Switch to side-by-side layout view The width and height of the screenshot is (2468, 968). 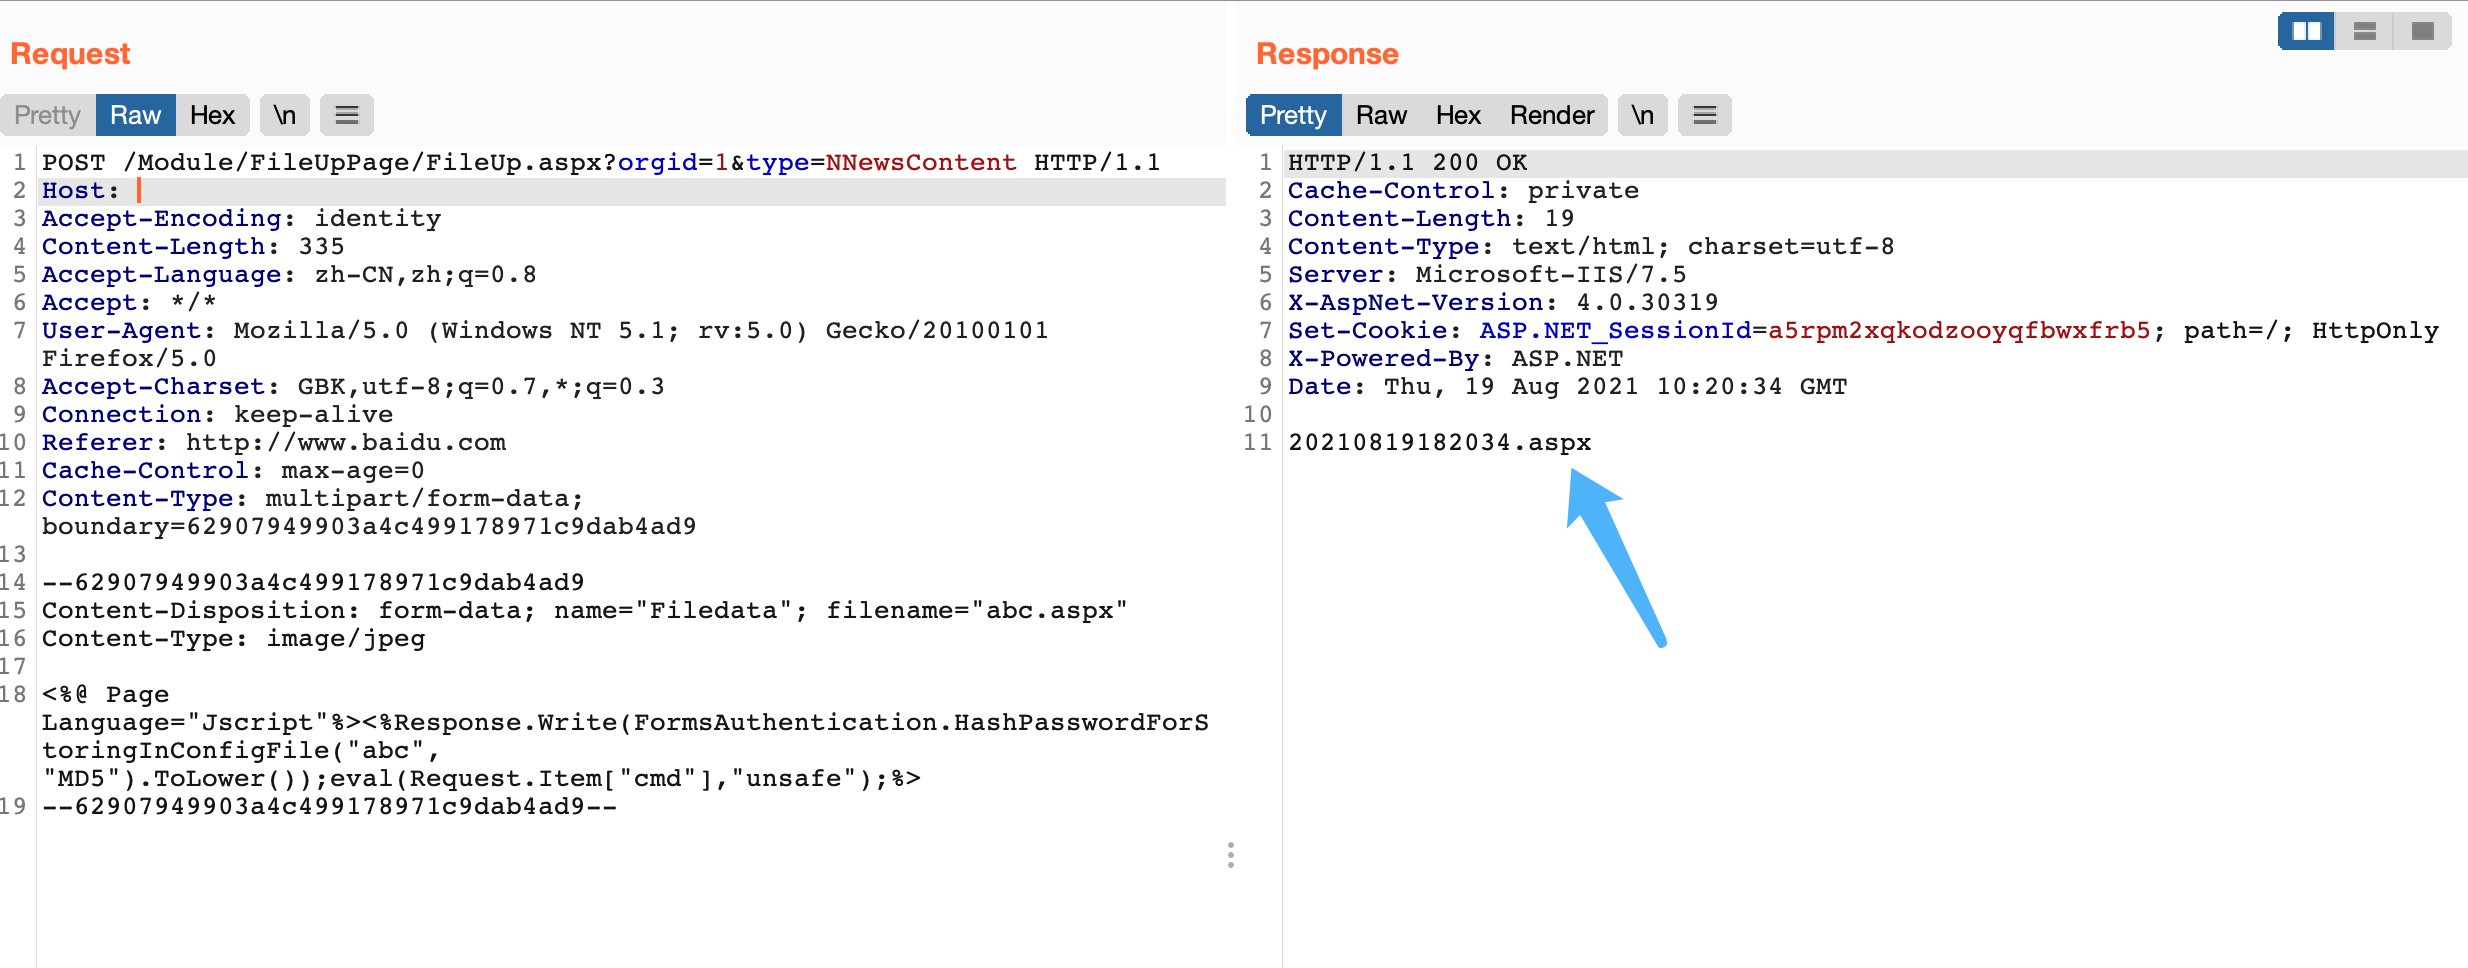2306,31
